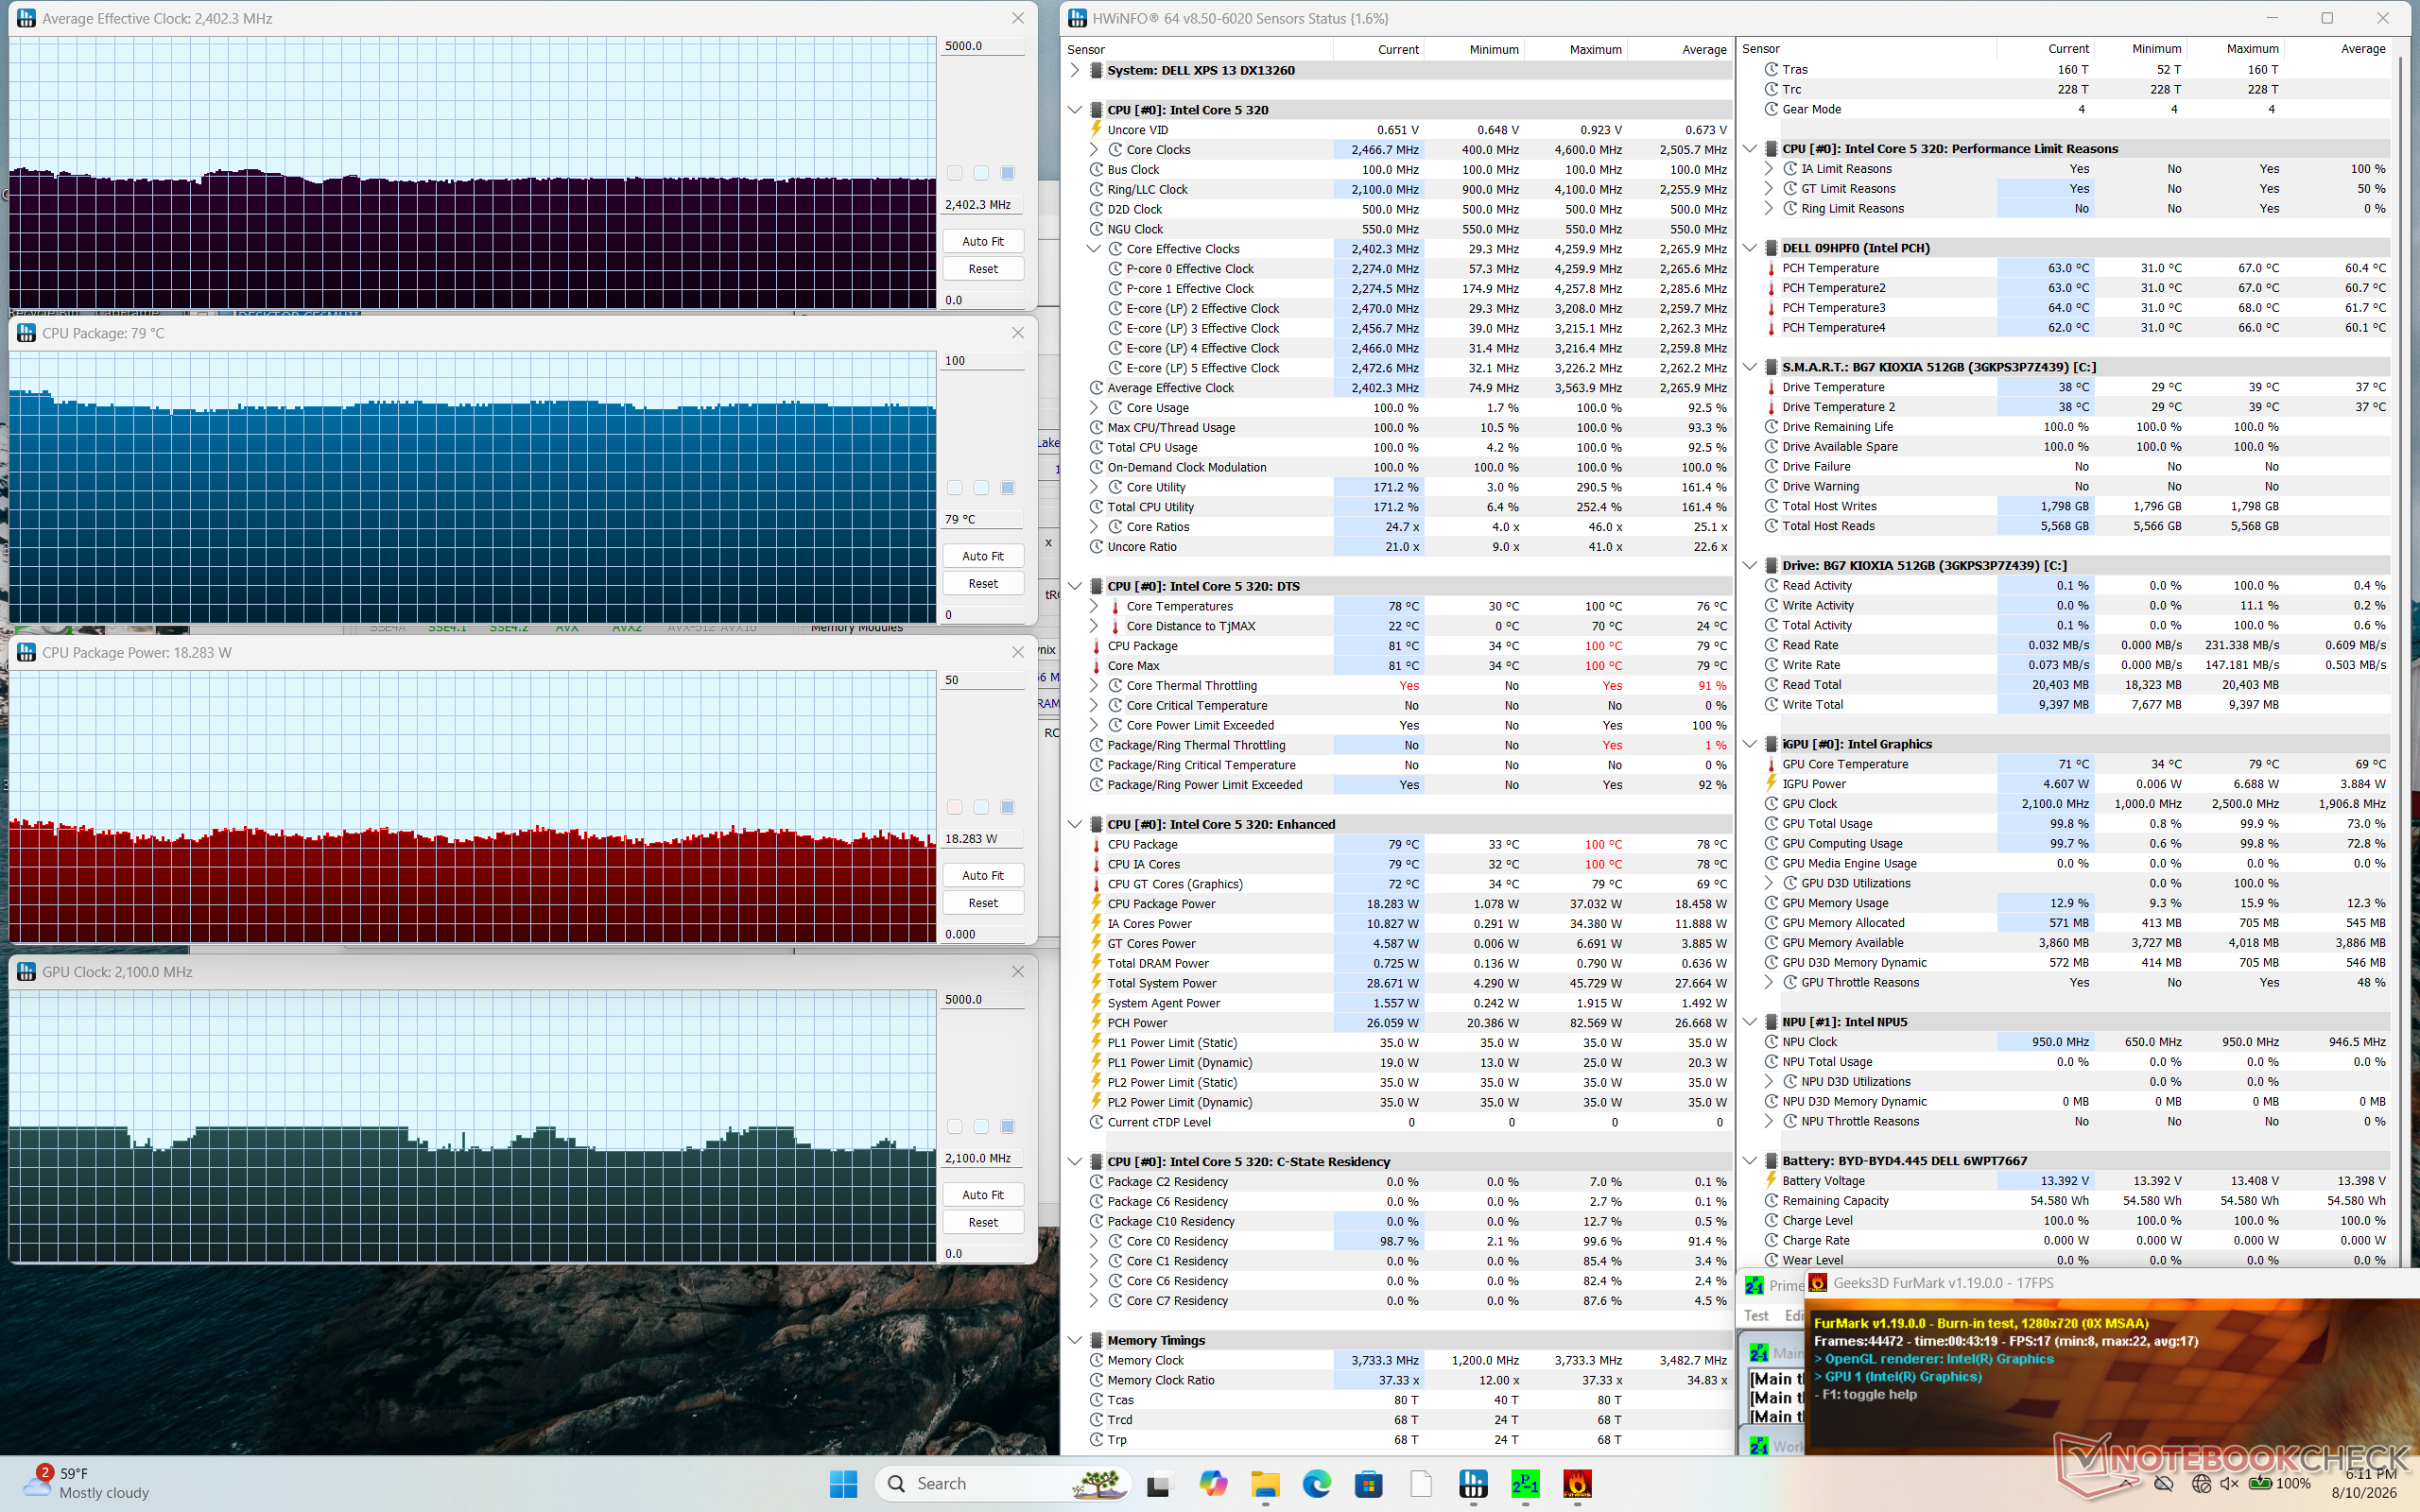Click the FurMark flame icon in its title bar
Viewport: 2420px width, 1512px height.
1818,1283
